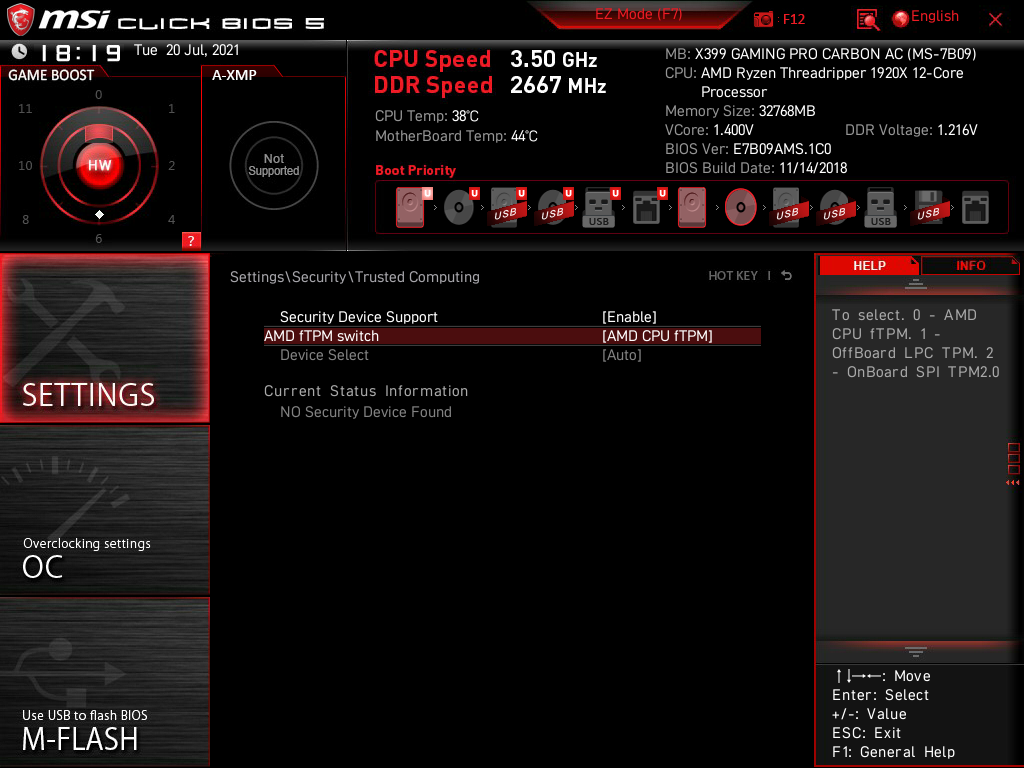Select legacy USB hard disk boot icon
The height and width of the screenshot is (768, 1024).
pyautogui.click(x=787, y=207)
